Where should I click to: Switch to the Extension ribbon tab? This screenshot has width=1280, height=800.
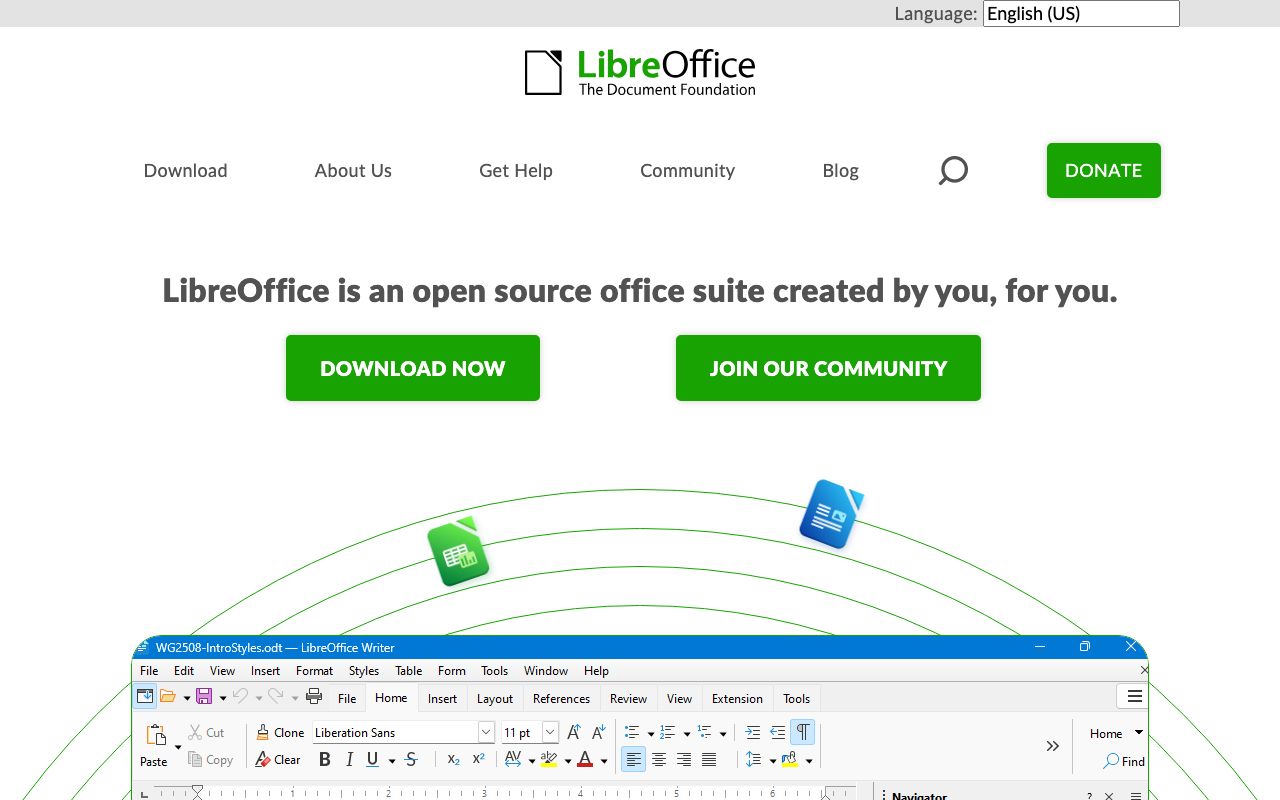click(x=737, y=698)
